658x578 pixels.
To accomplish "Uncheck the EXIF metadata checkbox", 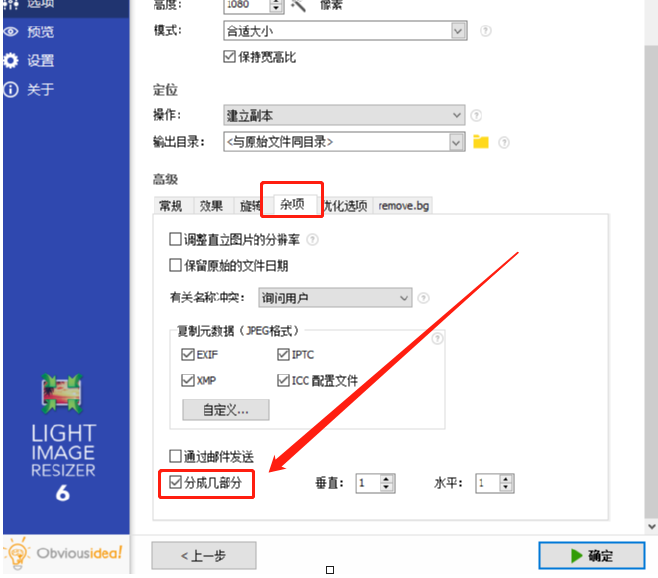I will (x=188, y=355).
